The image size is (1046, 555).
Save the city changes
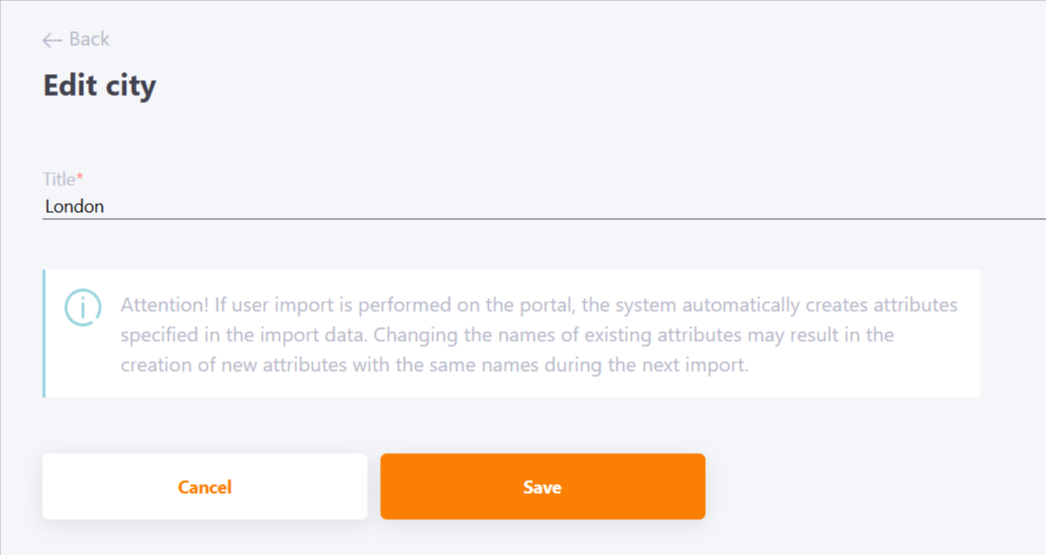coord(542,486)
